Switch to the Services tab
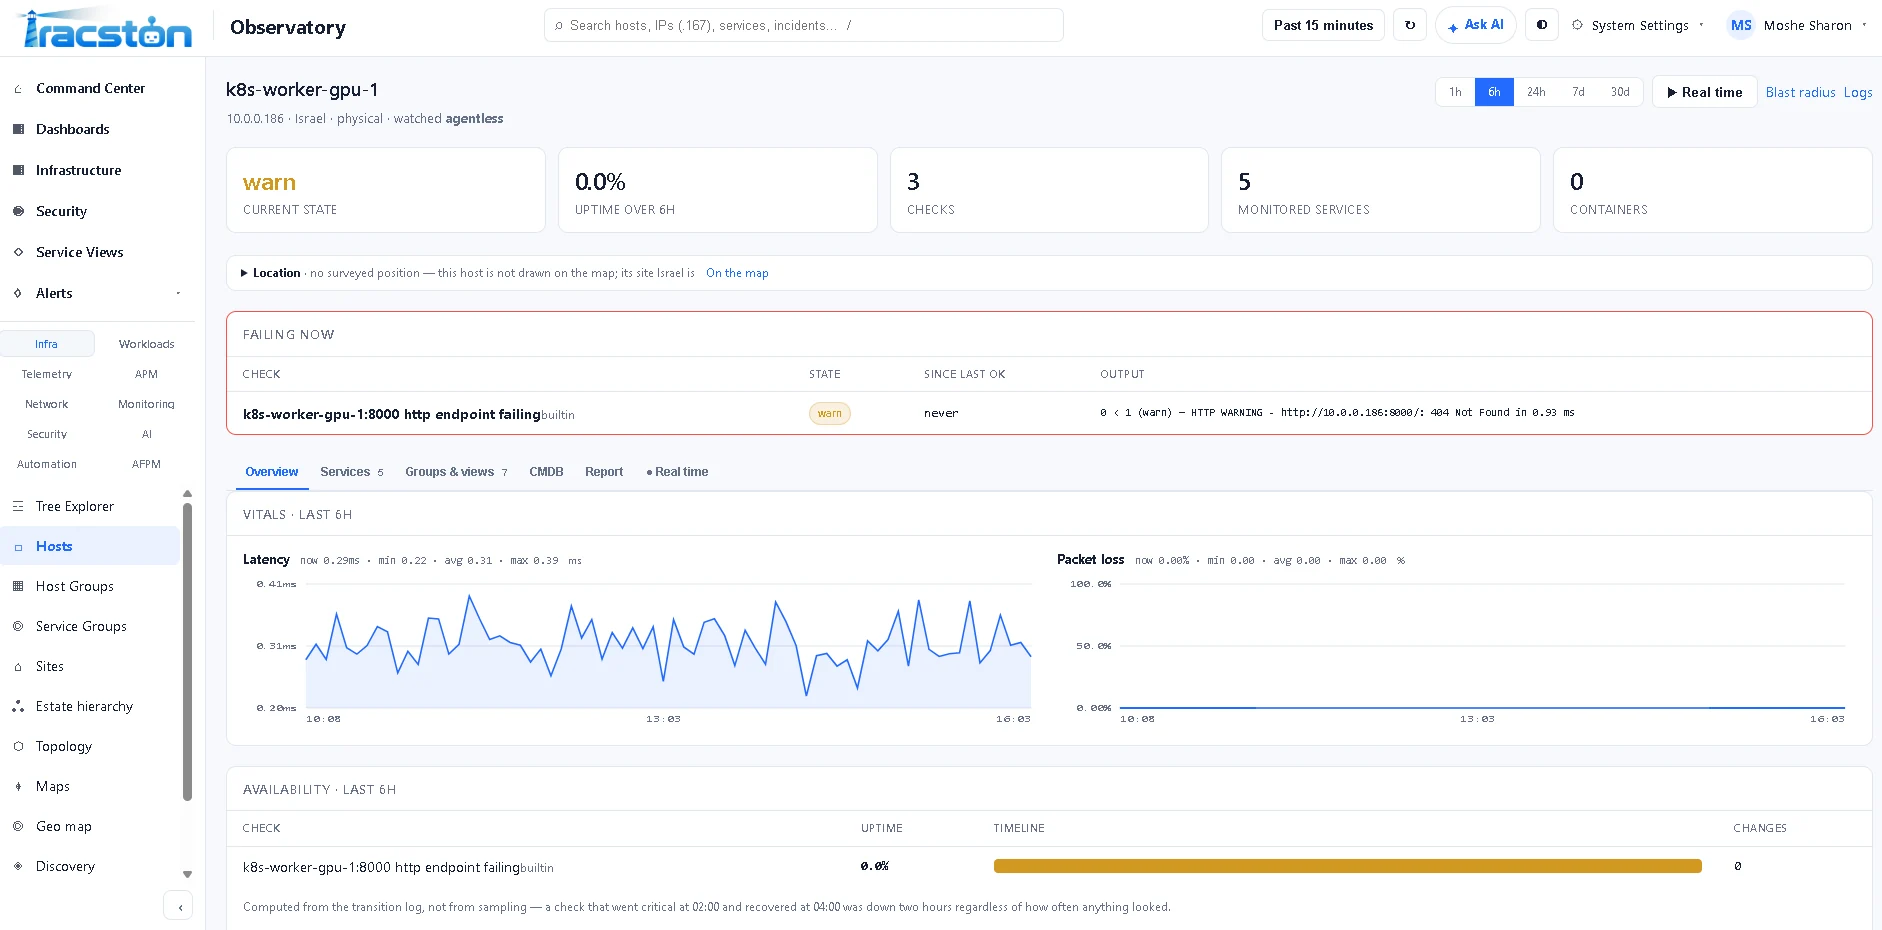This screenshot has width=1882, height=930. [351, 472]
